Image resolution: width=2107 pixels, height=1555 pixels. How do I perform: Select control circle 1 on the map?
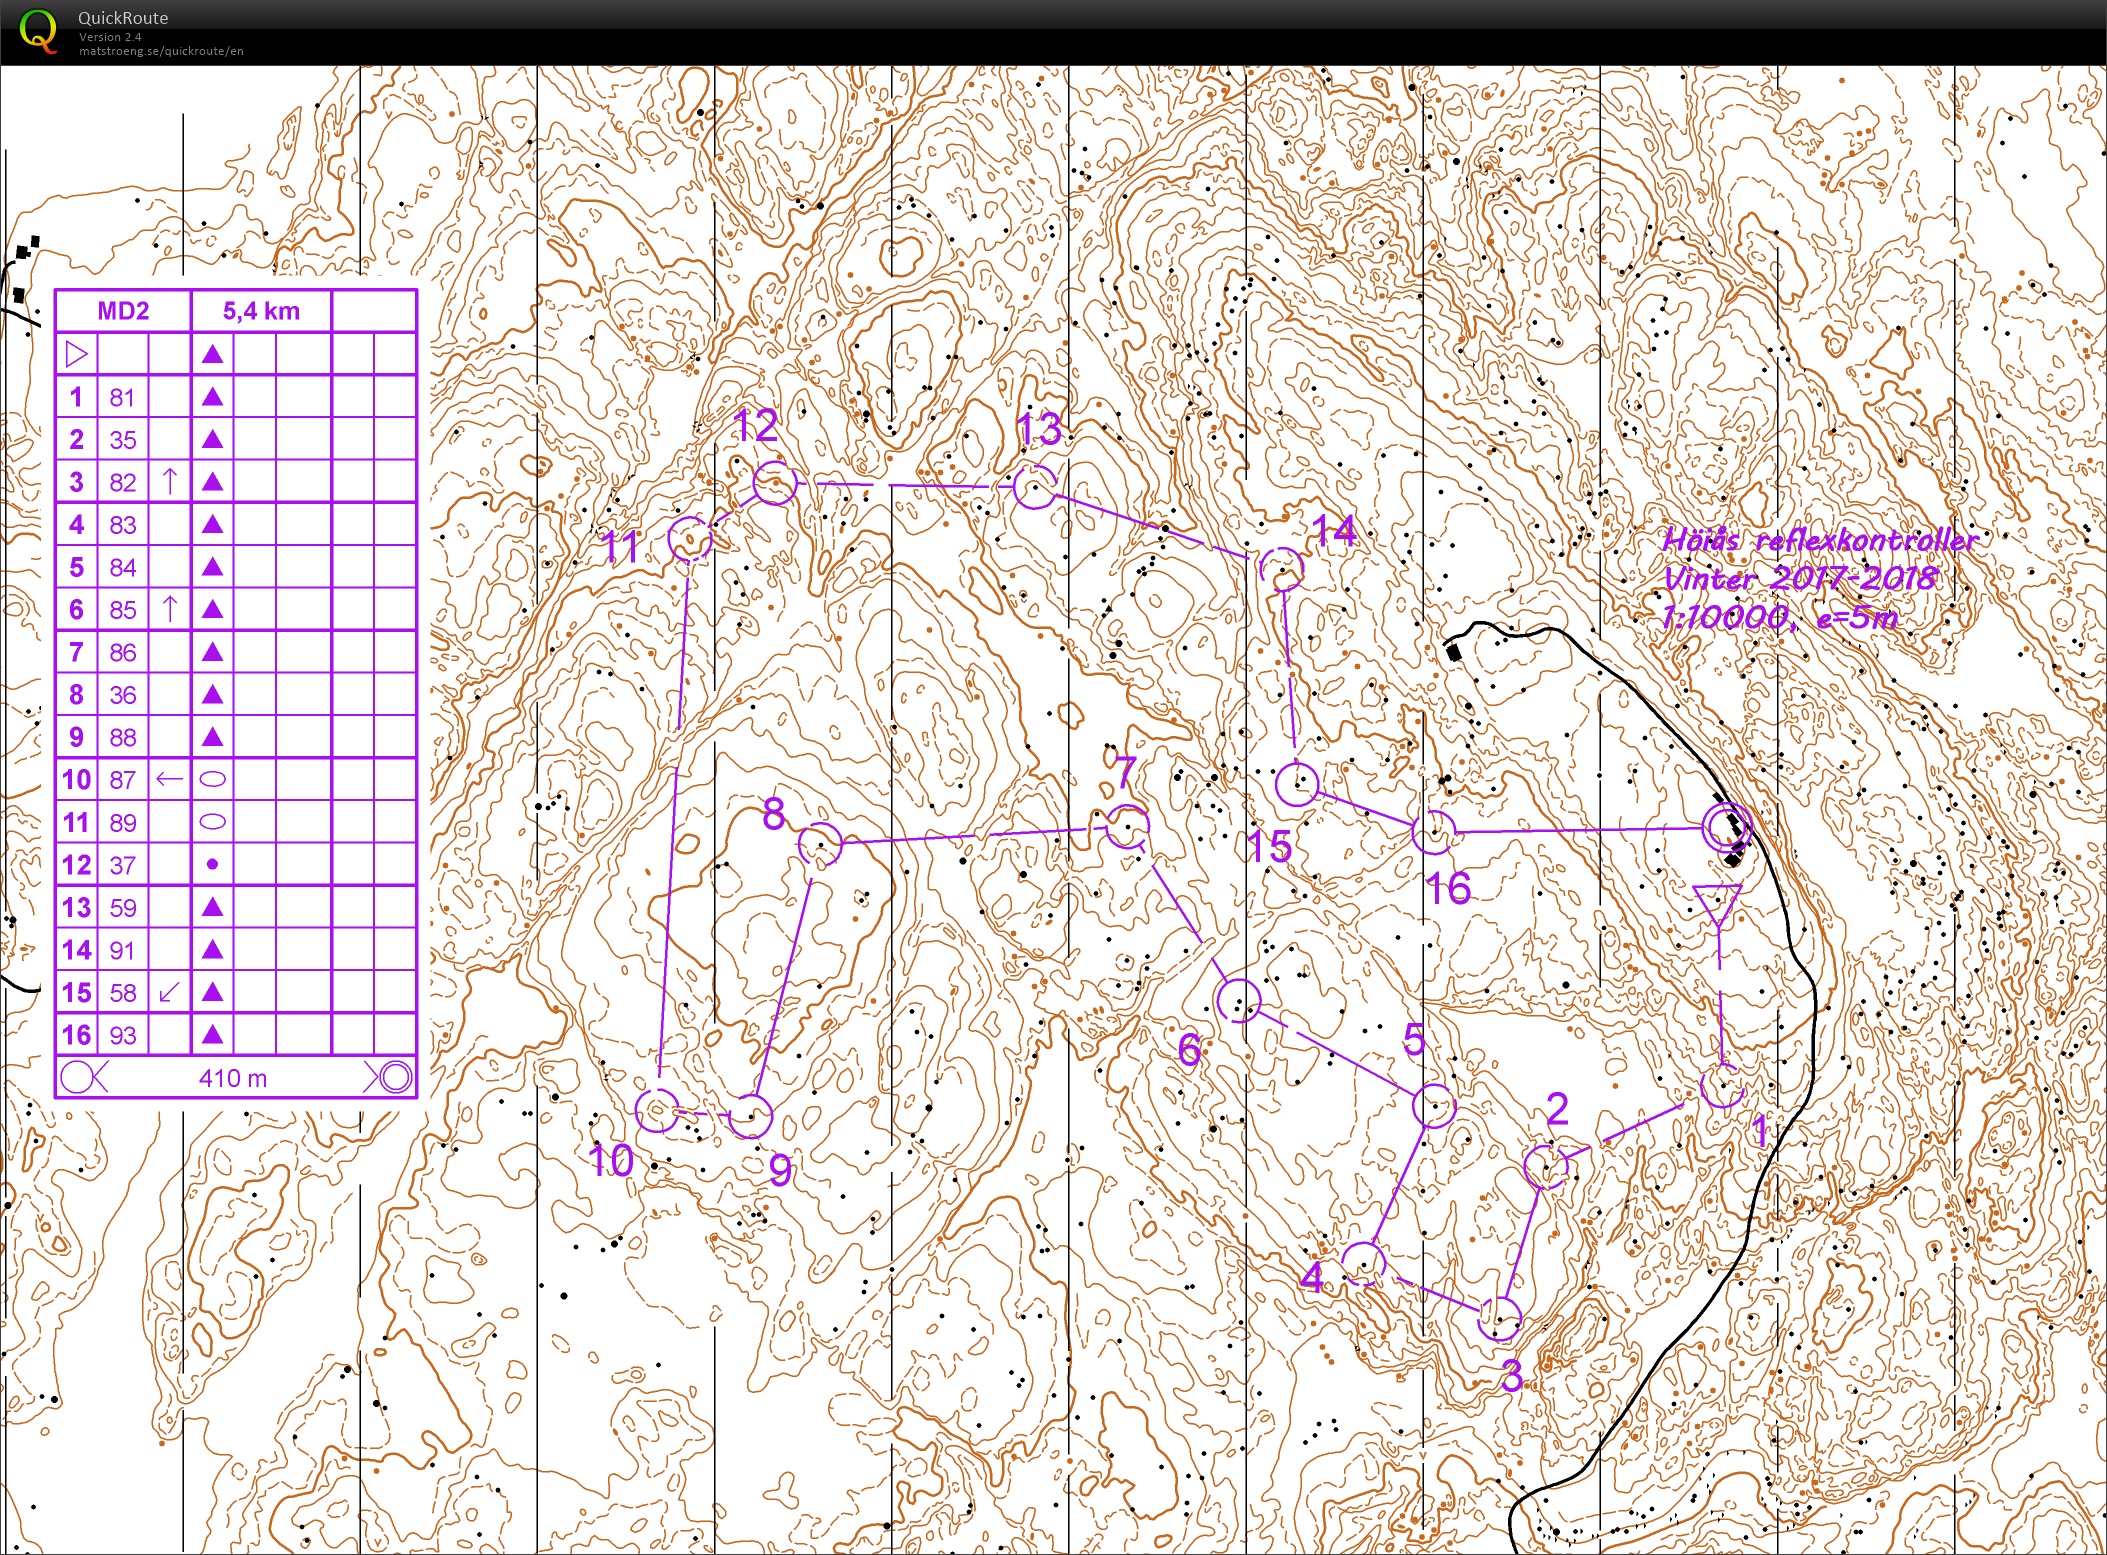[1722, 1086]
